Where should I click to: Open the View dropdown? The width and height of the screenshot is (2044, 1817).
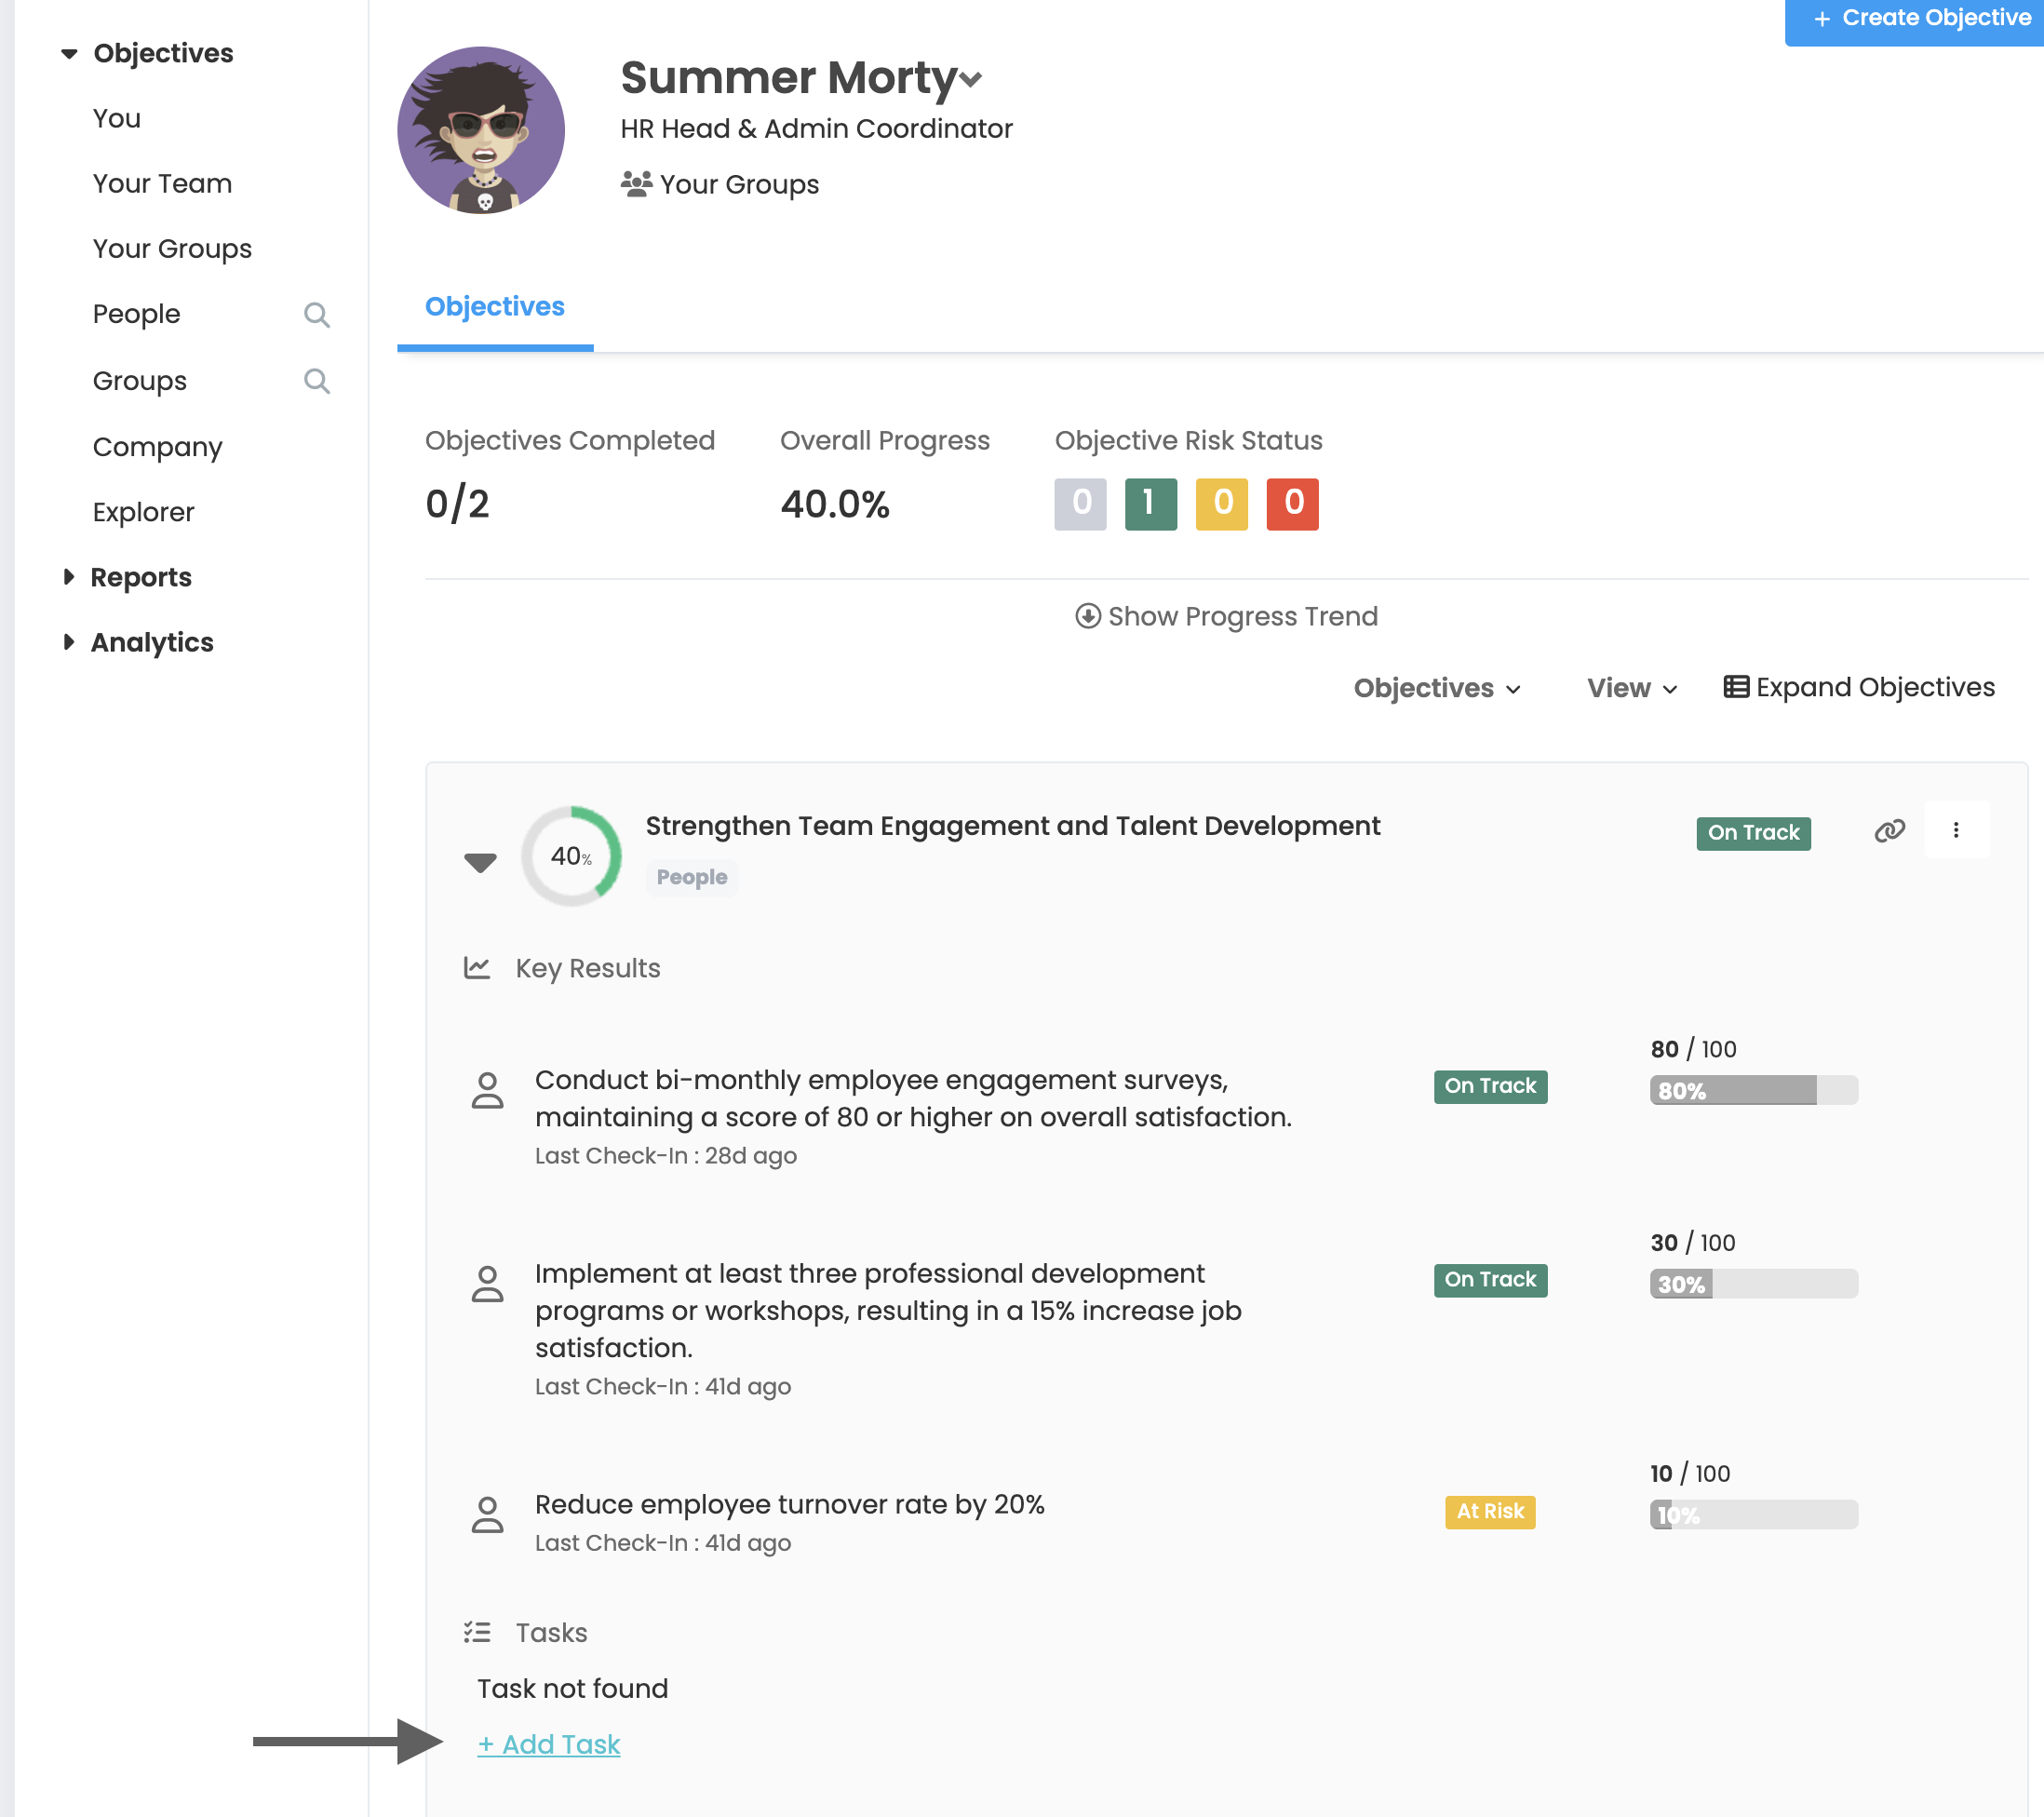(1631, 688)
